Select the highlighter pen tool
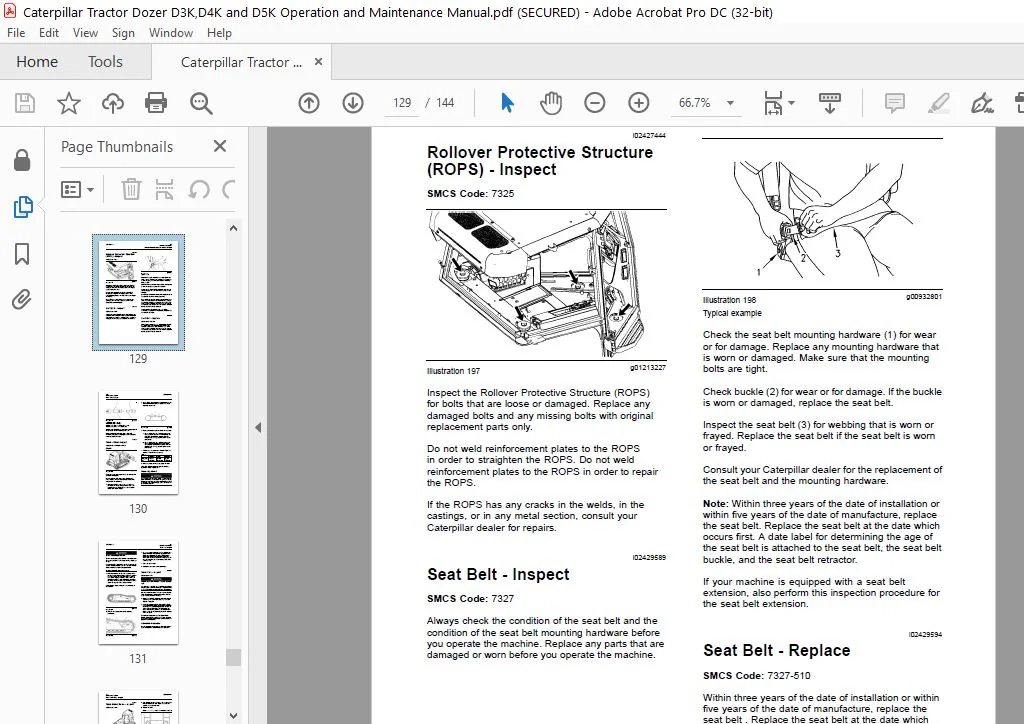The height and width of the screenshot is (724, 1024). 938,103
